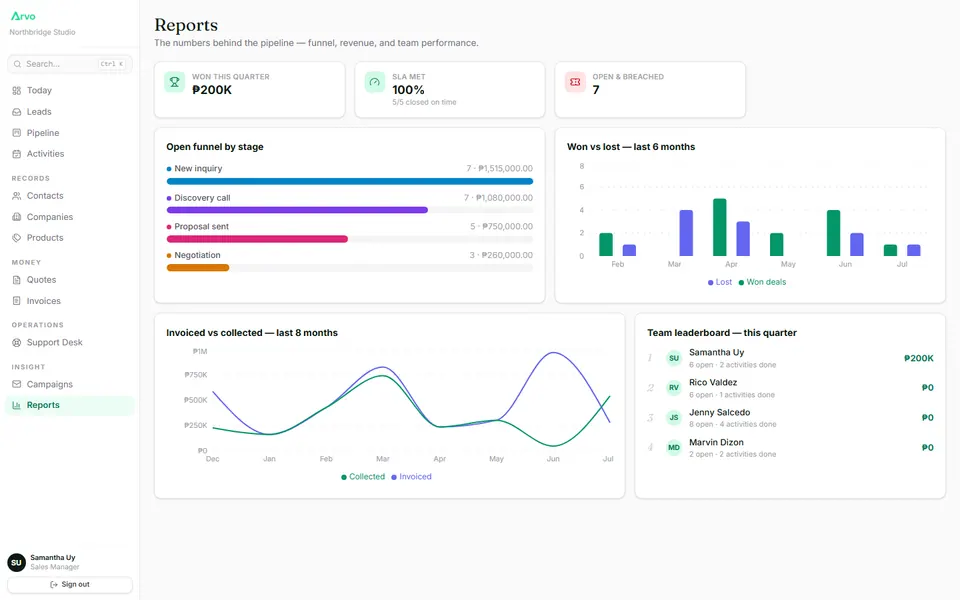Click the gauge icon on SLA Met card
Image resolution: width=960 pixels, height=600 pixels.
(x=375, y=82)
